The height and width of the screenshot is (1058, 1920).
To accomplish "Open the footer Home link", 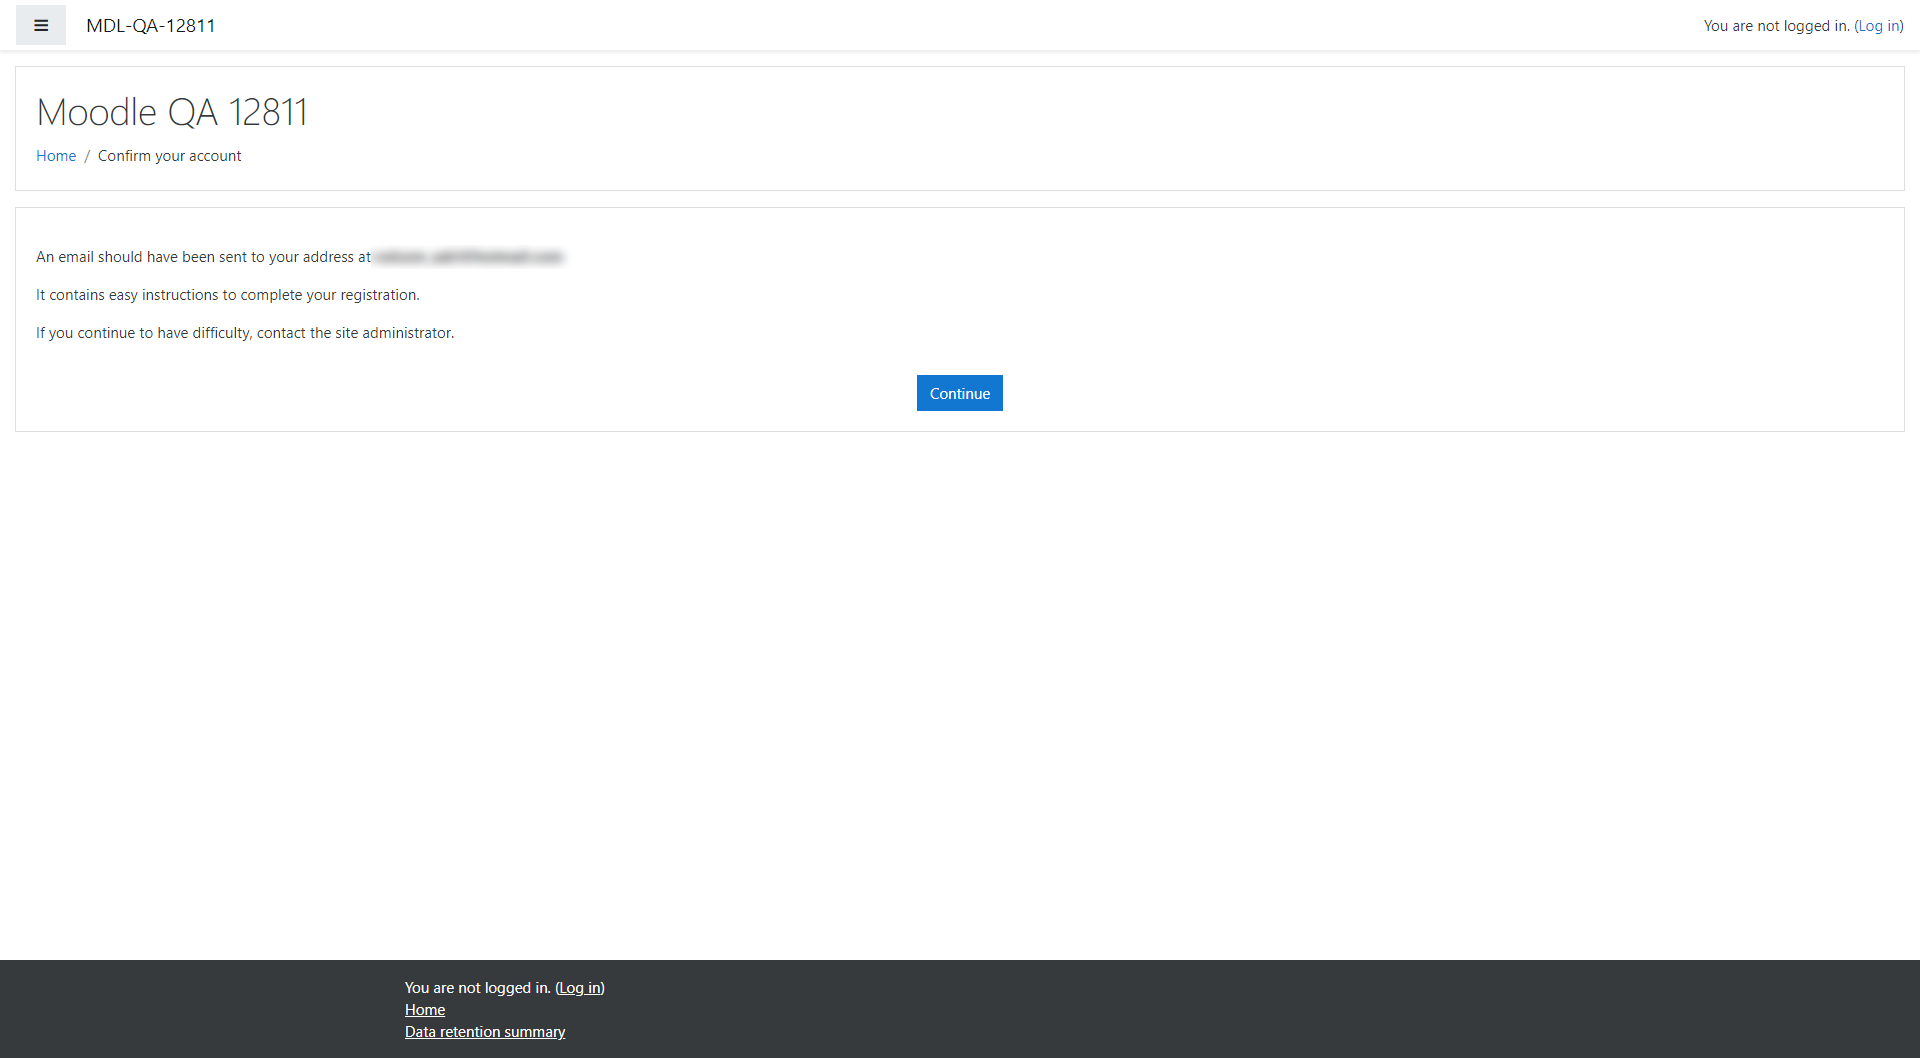I will 425,1010.
